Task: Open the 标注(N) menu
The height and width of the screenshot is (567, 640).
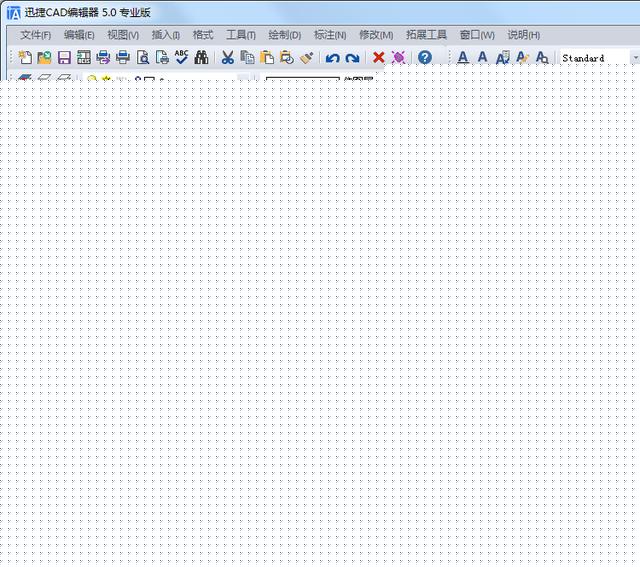Action: (x=330, y=35)
